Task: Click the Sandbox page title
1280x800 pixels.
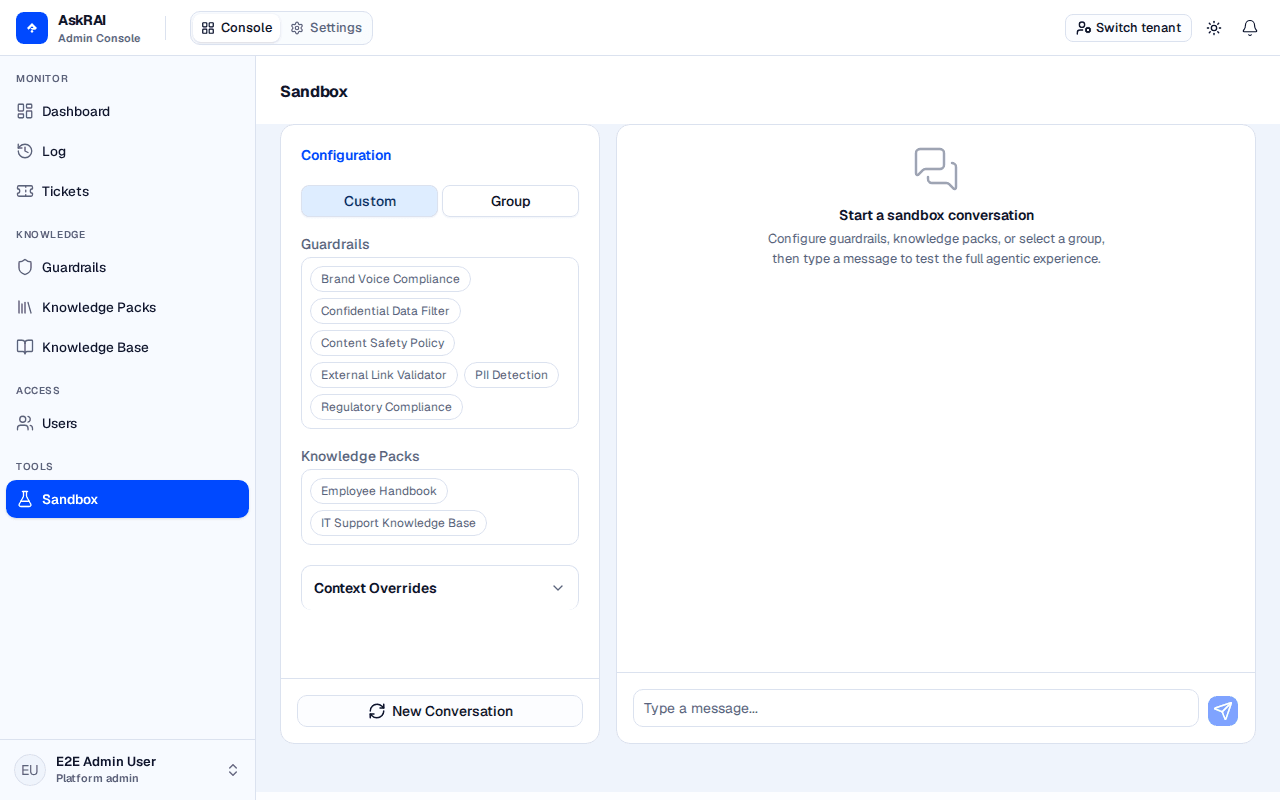Action: pyautogui.click(x=314, y=91)
